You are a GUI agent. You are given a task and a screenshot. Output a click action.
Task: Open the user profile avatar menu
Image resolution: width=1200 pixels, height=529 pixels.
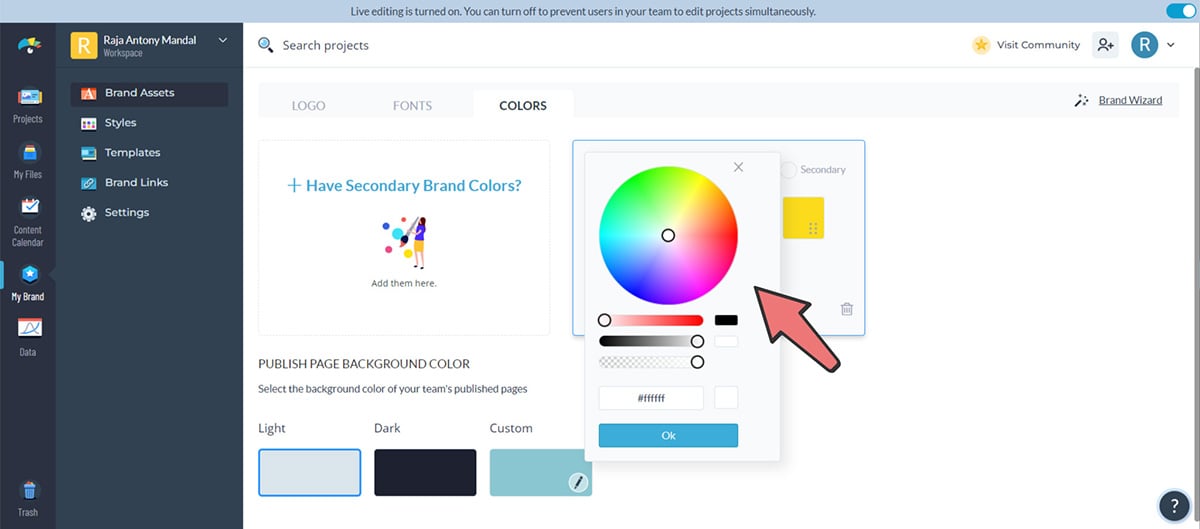coord(1145,45)
